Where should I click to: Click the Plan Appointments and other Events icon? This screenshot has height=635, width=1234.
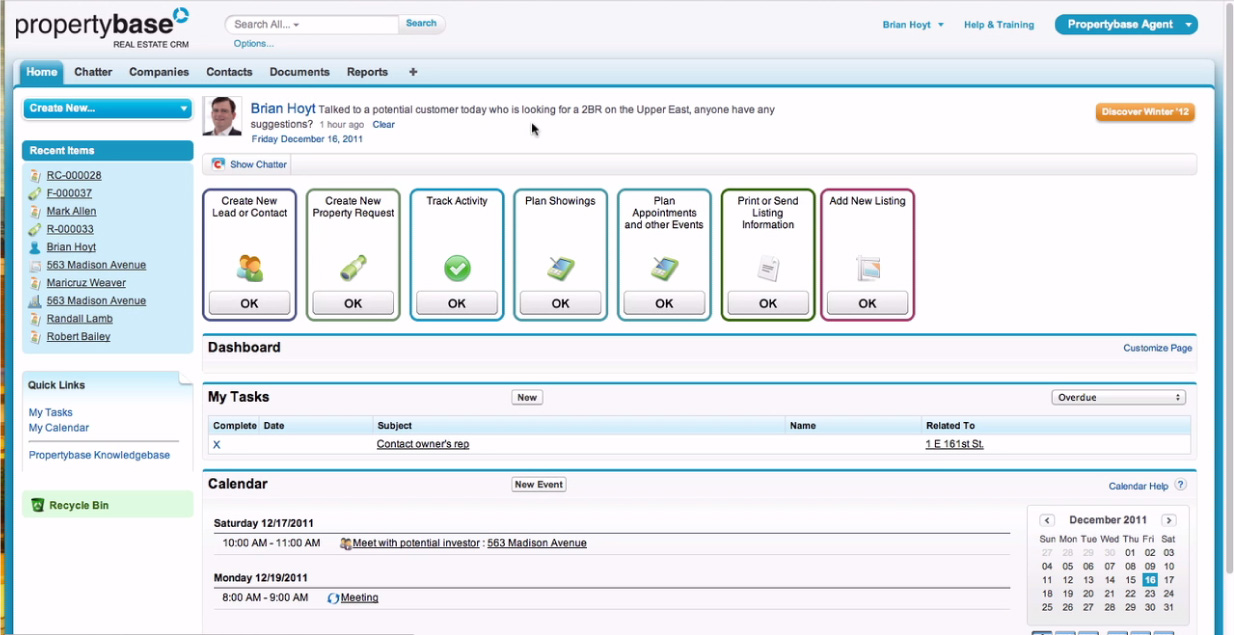tap(664, 268)
